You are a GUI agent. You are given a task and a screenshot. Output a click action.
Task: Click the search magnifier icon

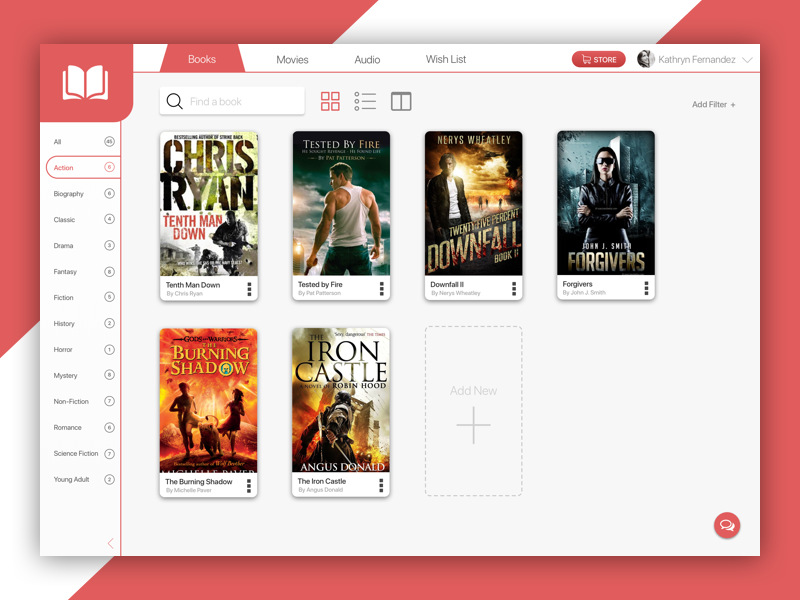point(174,101)
